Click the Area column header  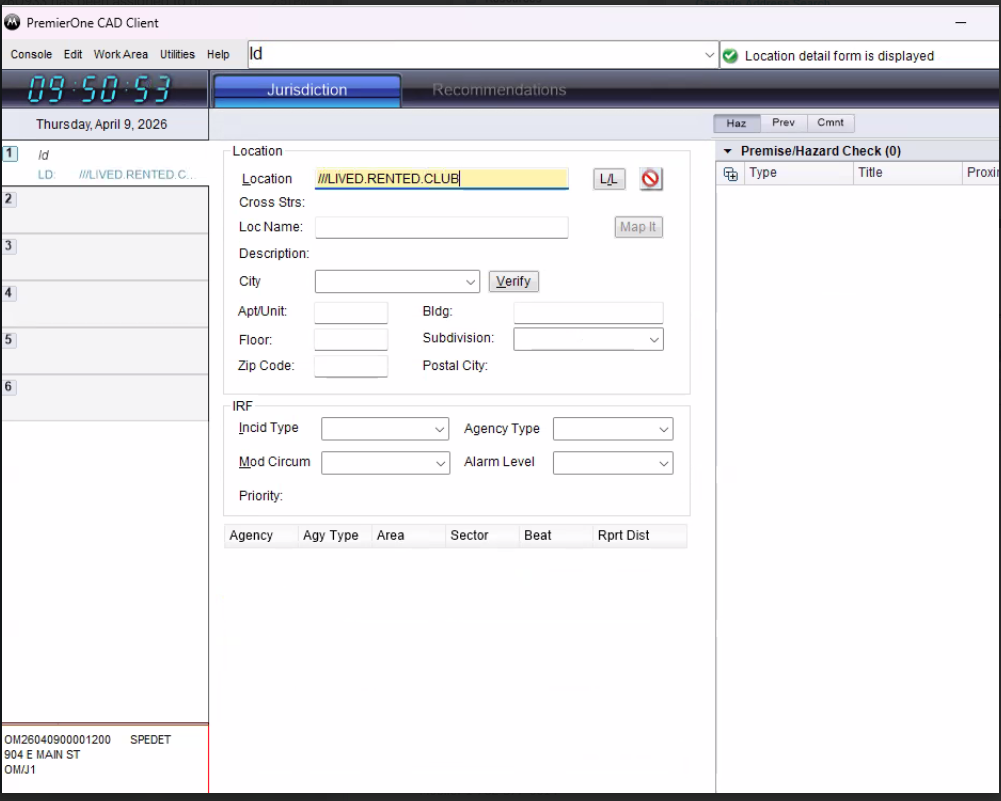coord(408,536)
